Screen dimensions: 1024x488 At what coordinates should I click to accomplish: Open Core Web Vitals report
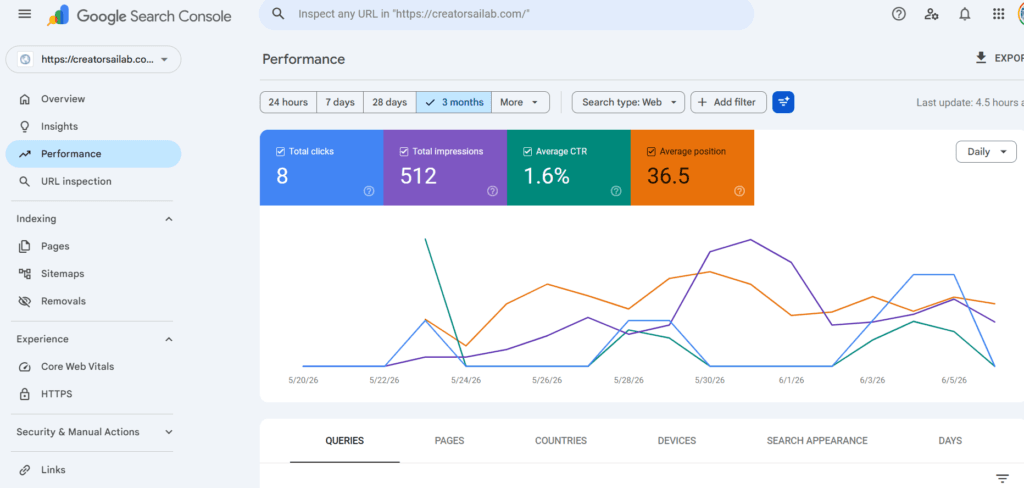[x=77, y=366]
